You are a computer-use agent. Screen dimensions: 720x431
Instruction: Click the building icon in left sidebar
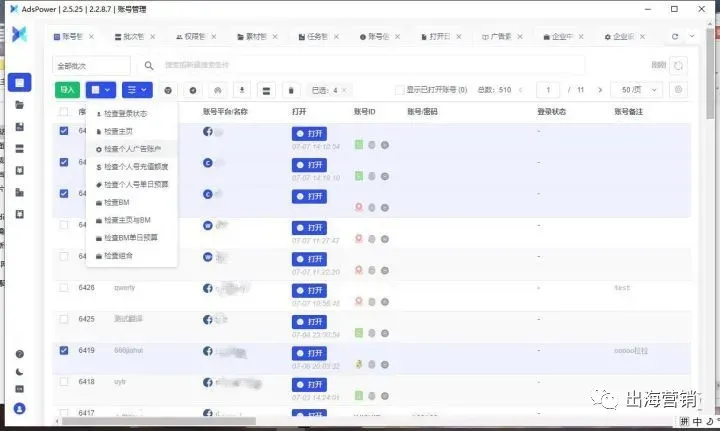pos(19,192)
